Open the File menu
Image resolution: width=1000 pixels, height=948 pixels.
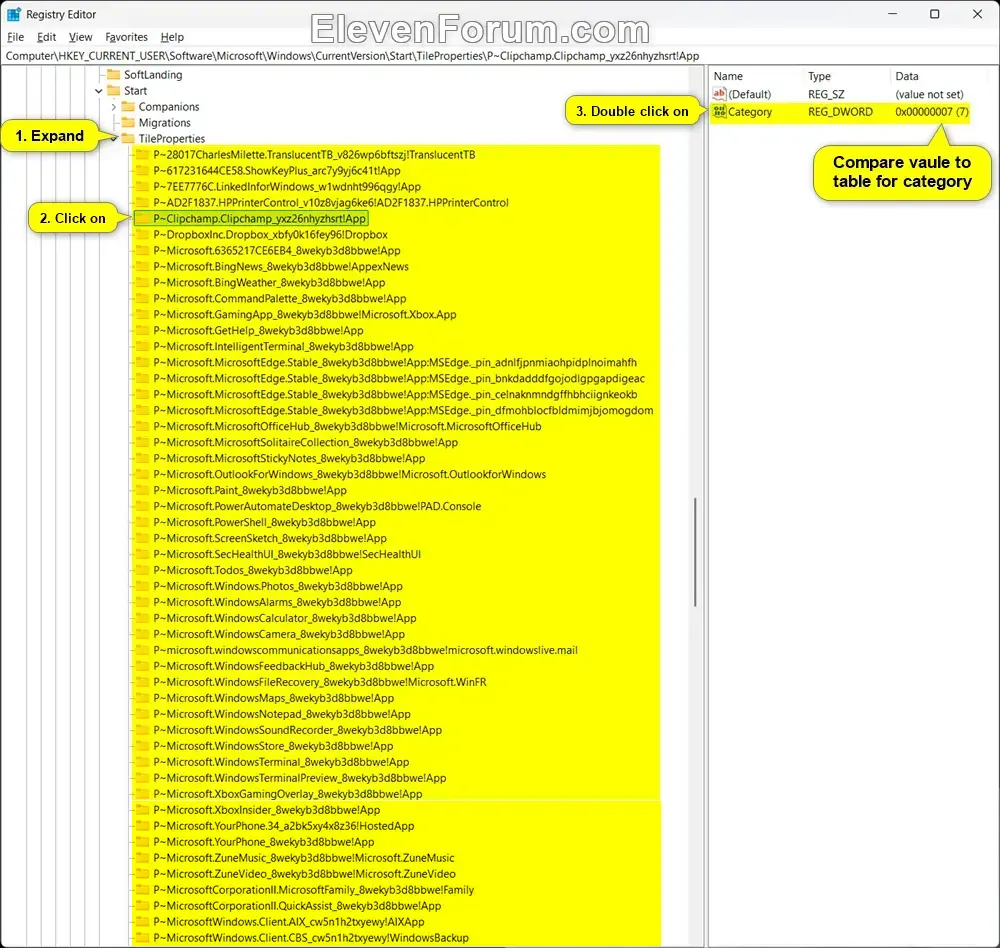(15, 37)
